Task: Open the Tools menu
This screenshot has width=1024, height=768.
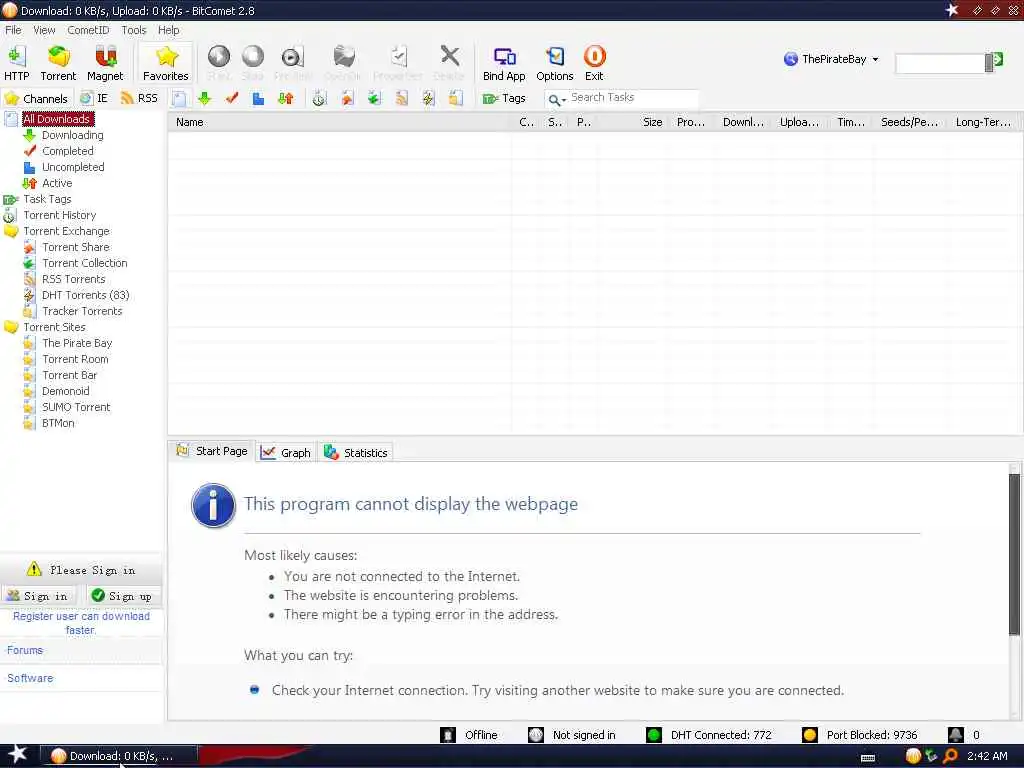Action: click(x=133, y=30)
